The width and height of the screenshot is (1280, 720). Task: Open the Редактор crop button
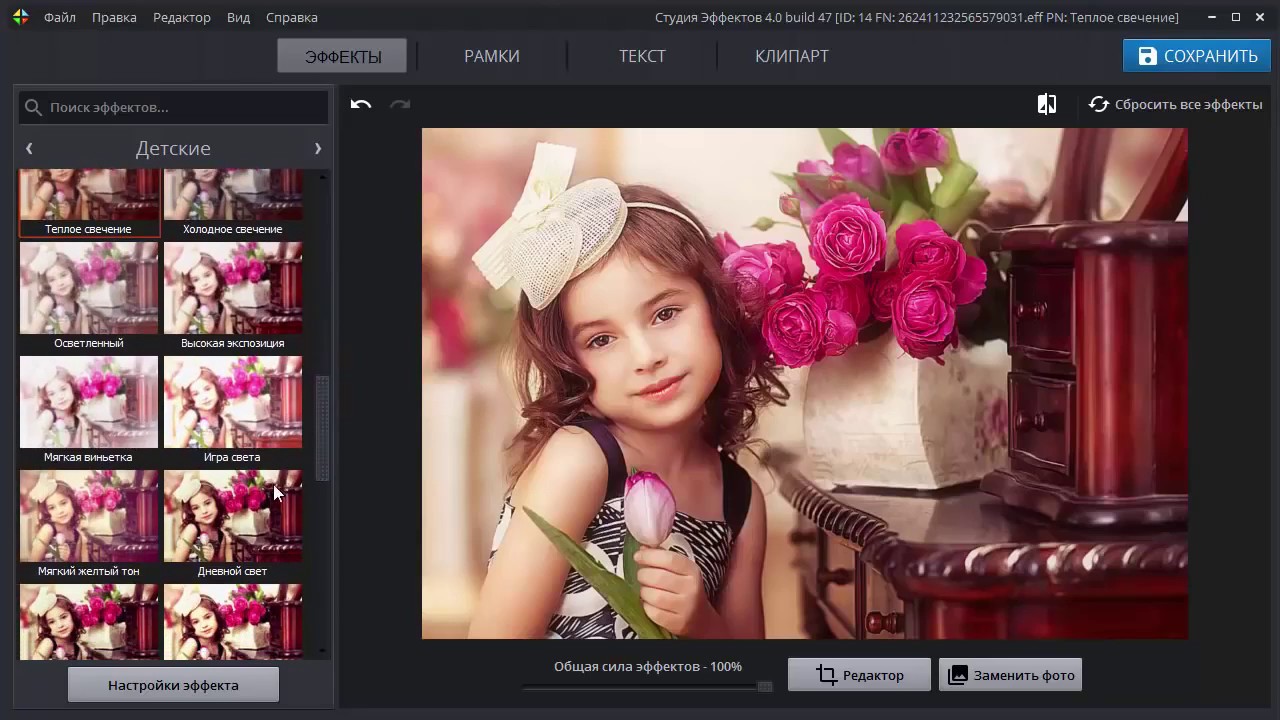tap(859, 675)
